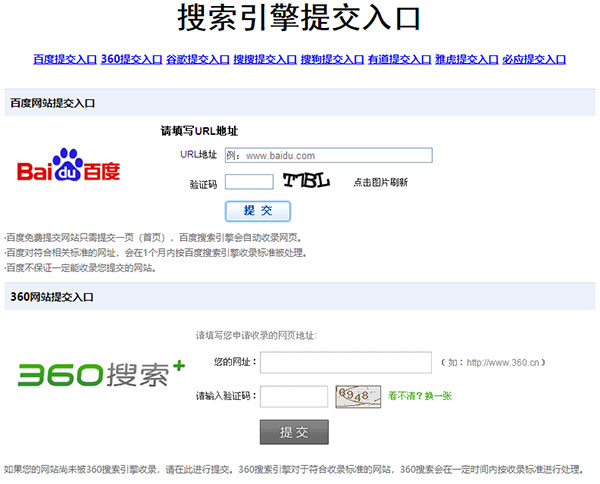The height and width of the screenshot is (484, 600).
Task: Open the 必应提交入口 link
Action: point(534,59)
